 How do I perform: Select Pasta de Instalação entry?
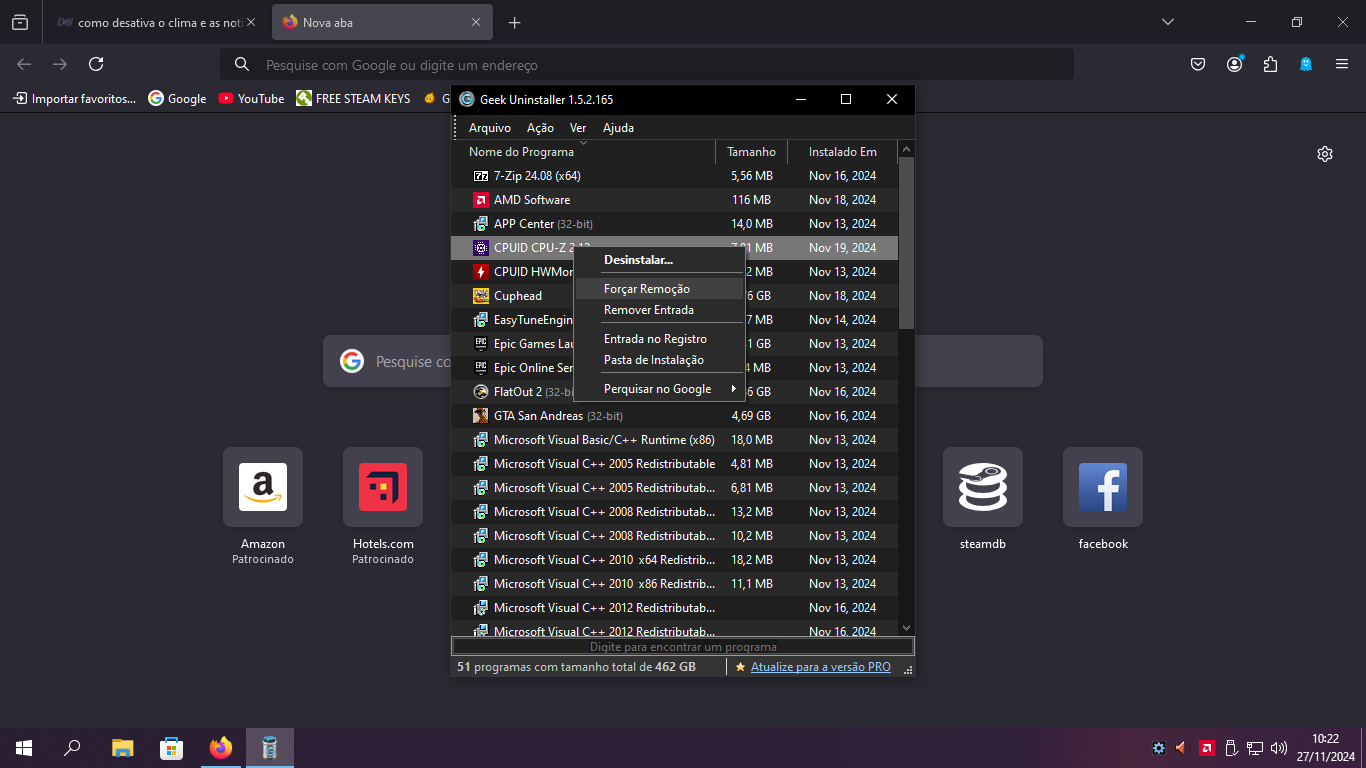[654, 360]
